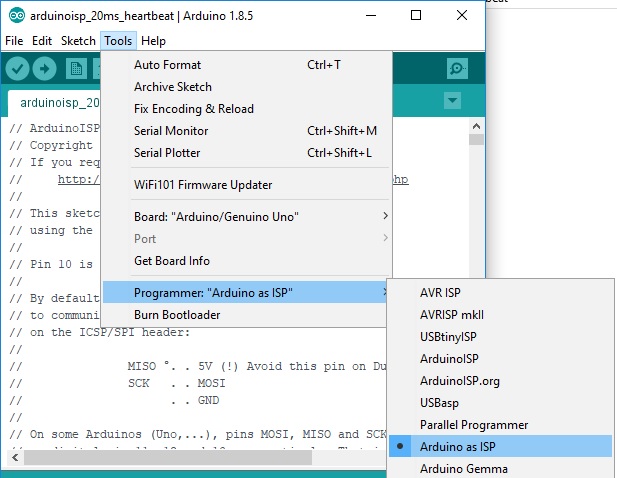Open the Sketch menu

point(78,41)
